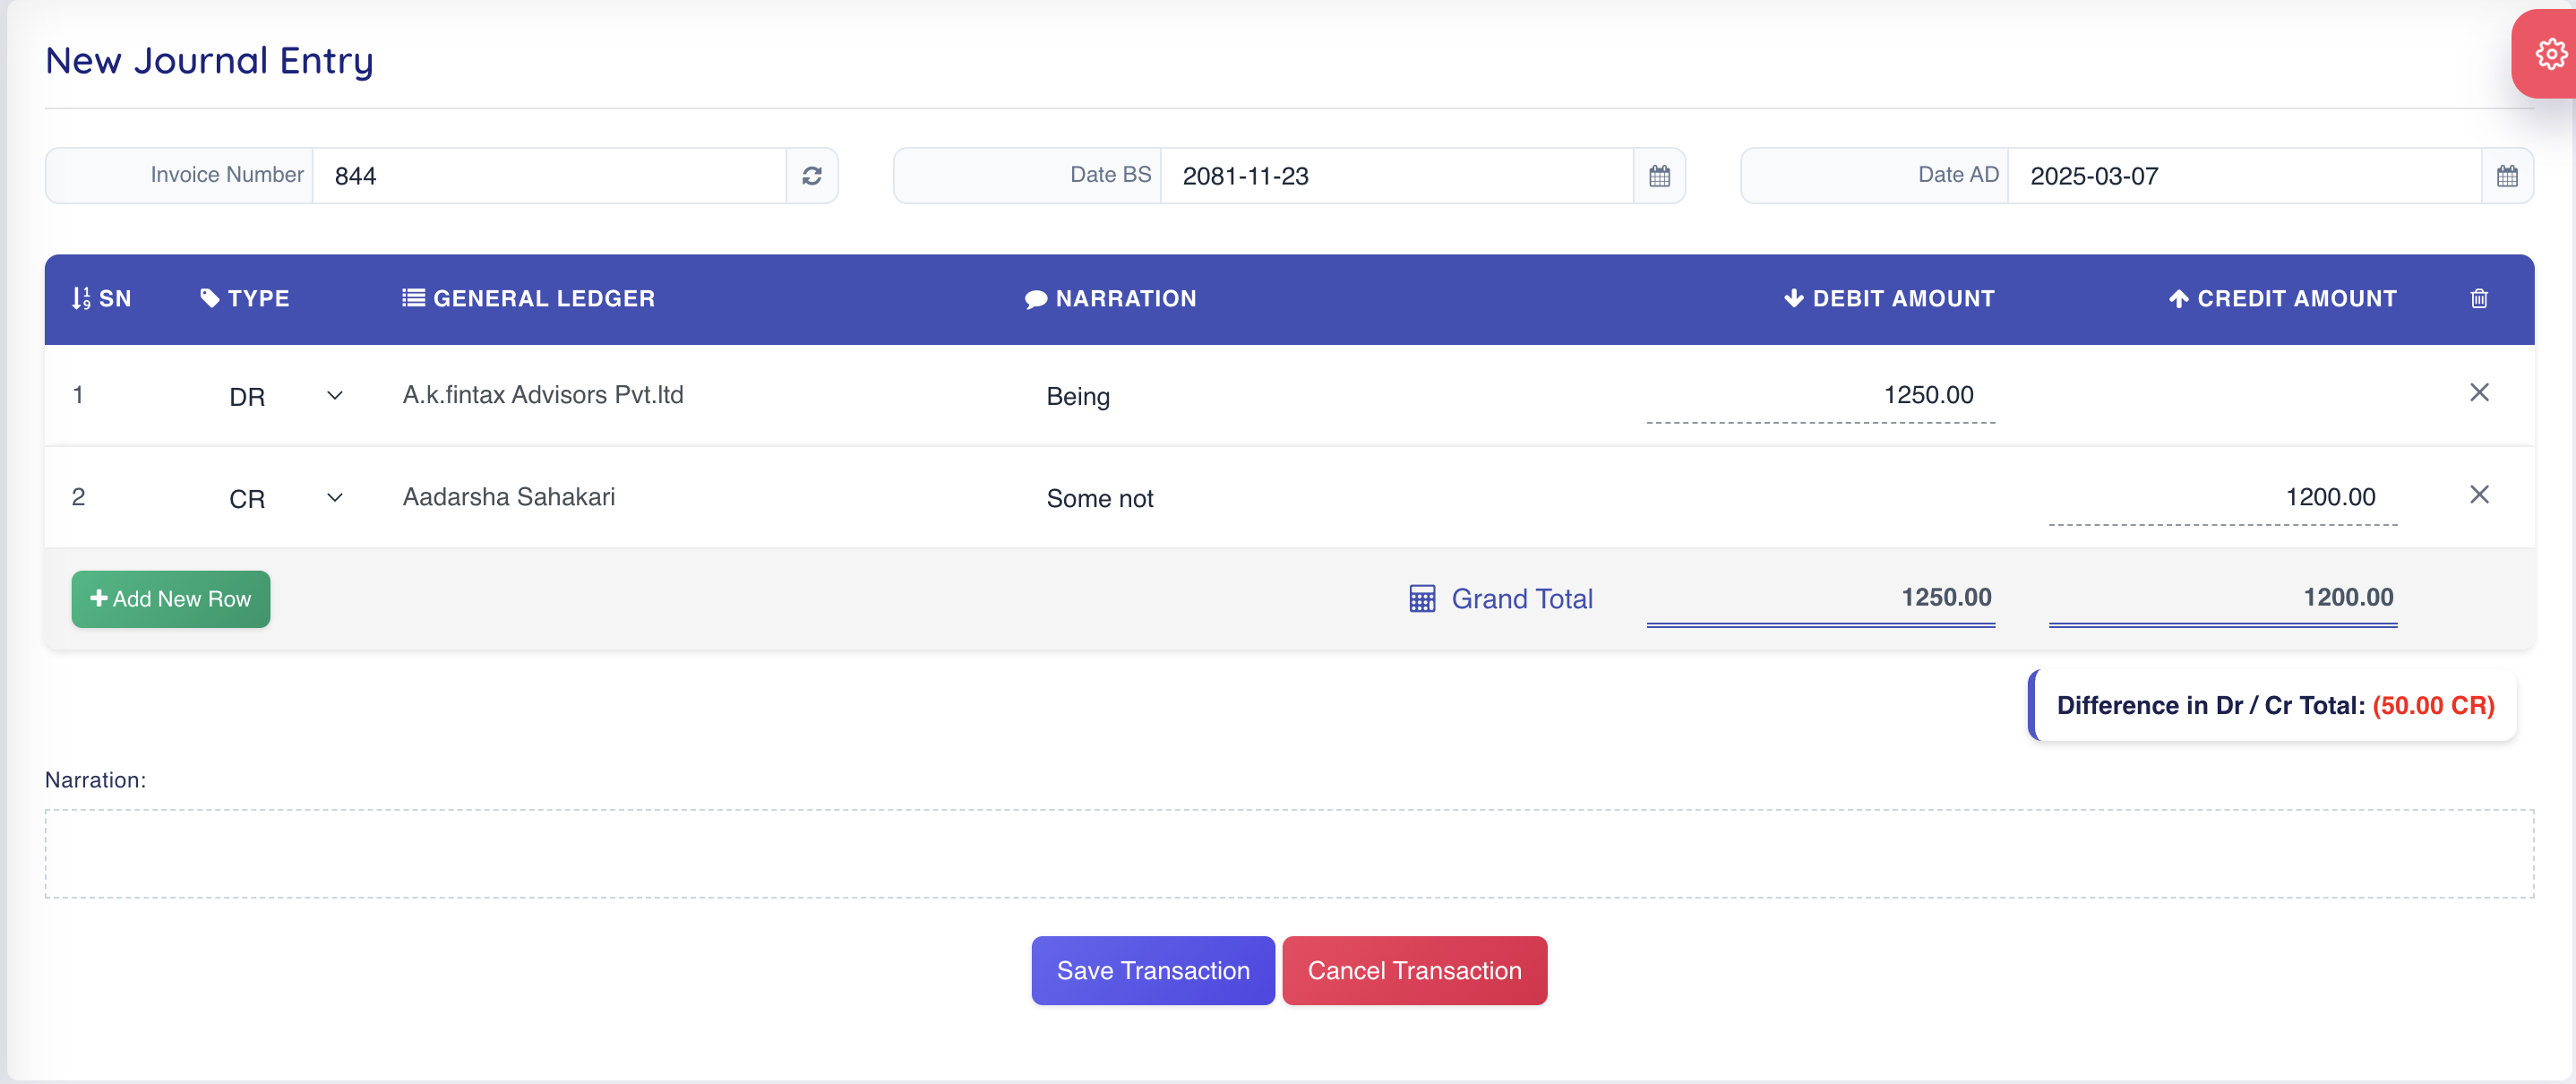The width and height of the screenshot is (2576, 1084).
Task: Focus the Invoice Number input field
Action: coord(548,176)
